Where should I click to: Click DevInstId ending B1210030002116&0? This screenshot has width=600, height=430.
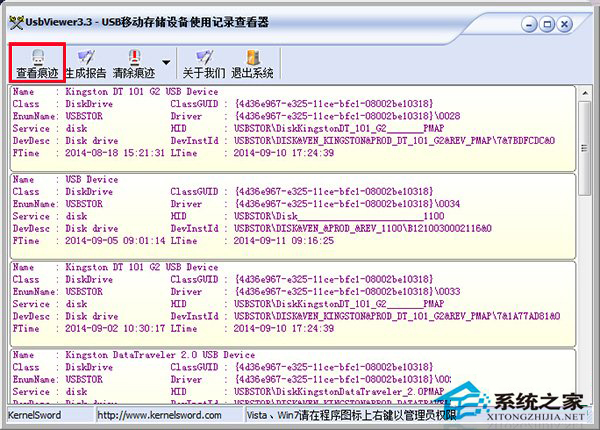pos(363,228)
